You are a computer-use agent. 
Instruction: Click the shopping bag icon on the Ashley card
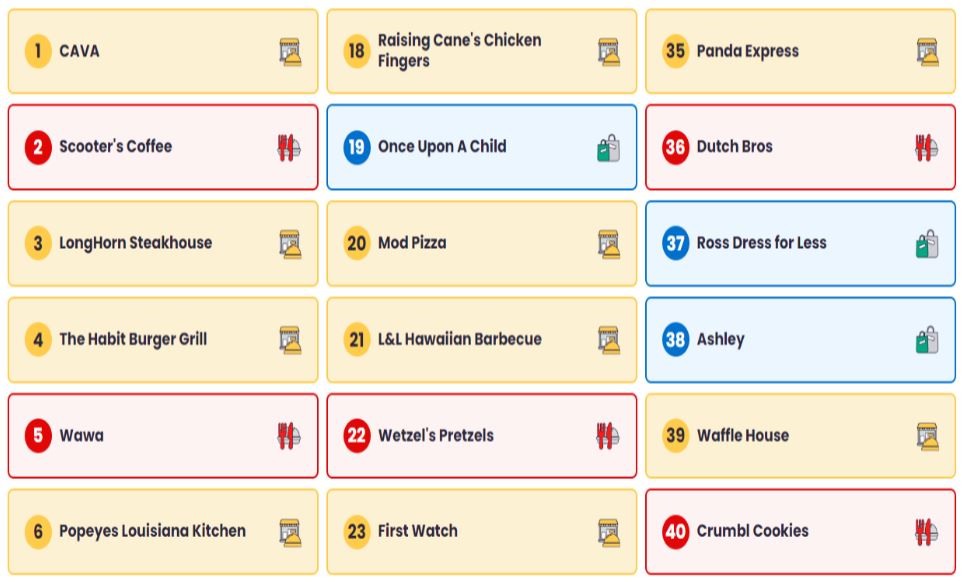click(927, 340)
